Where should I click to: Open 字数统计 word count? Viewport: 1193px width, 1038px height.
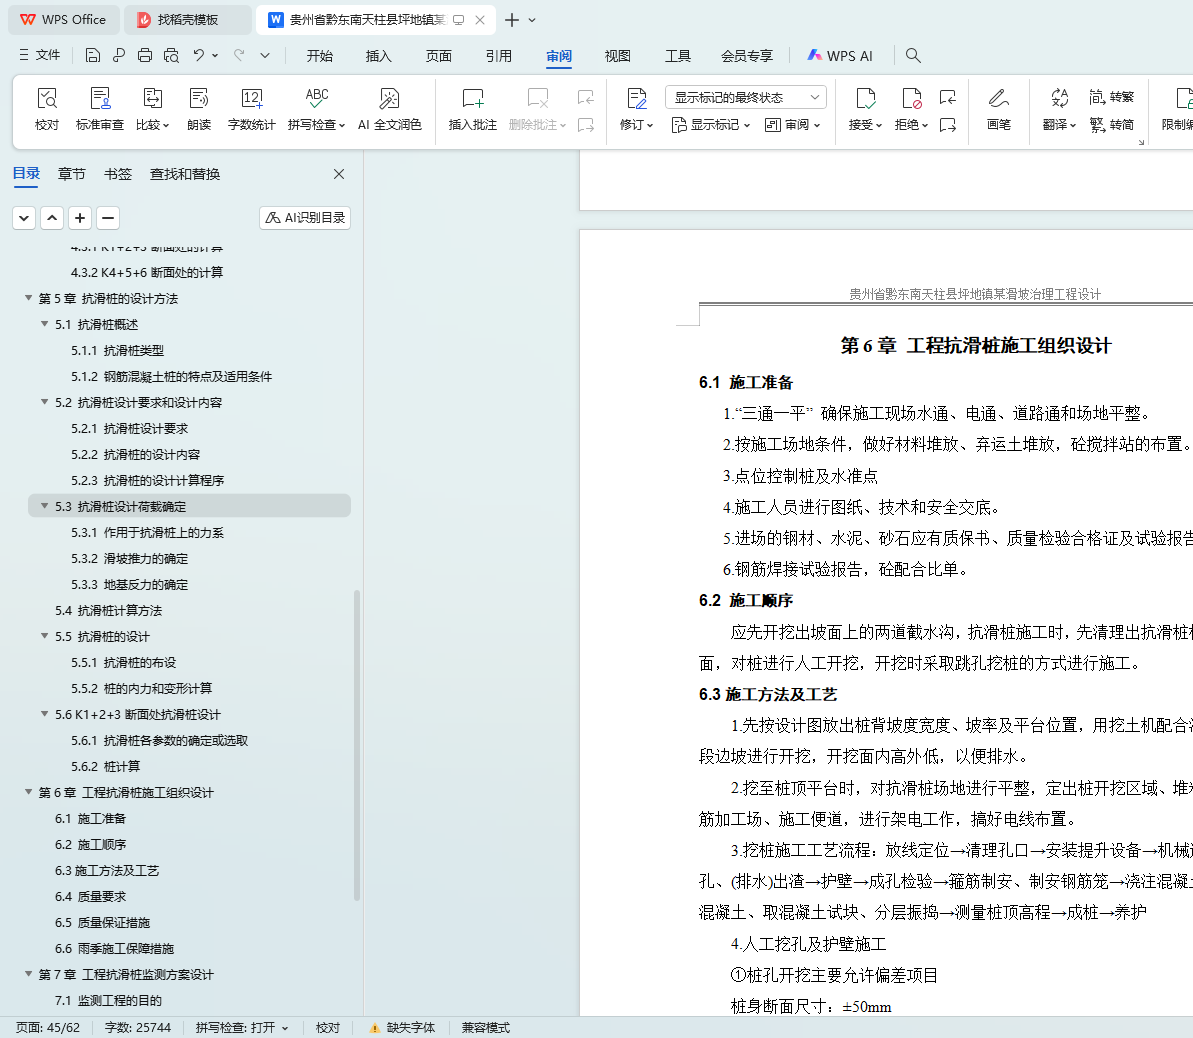[x=251, y=109]
